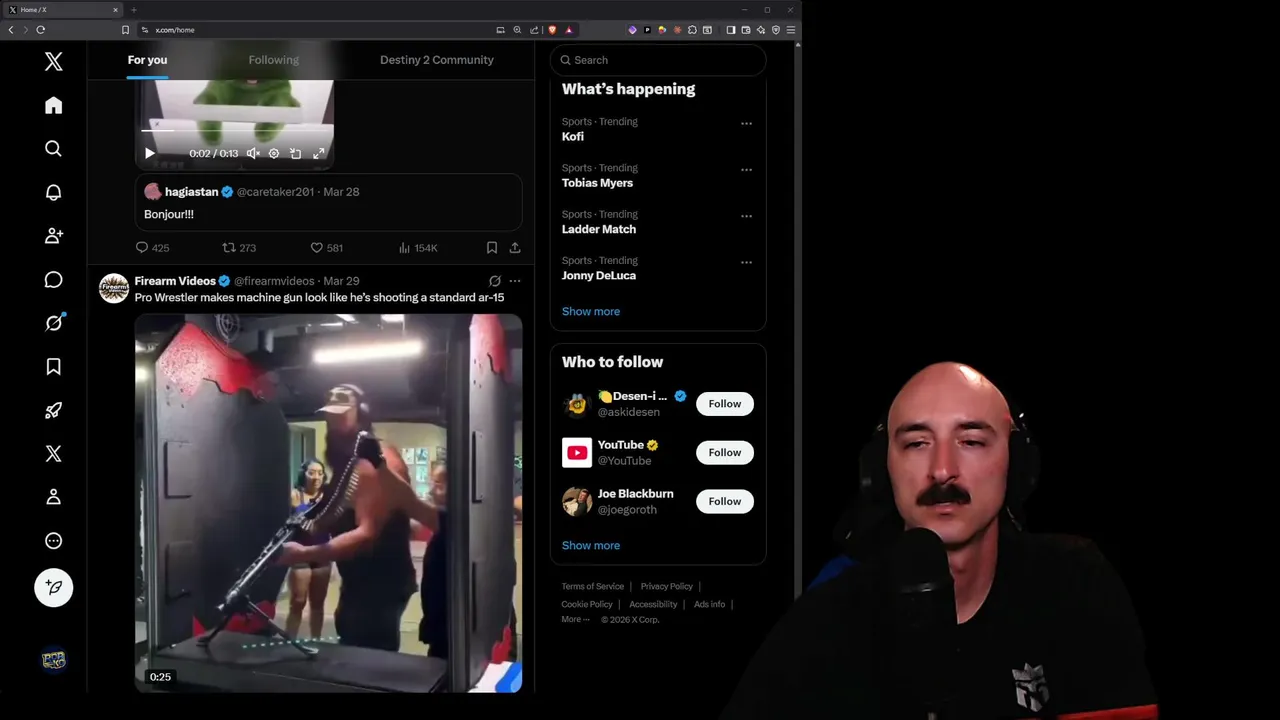Open trending topic Ladder Match
This screenshot has width=1280, height=720.
(599, 229)
